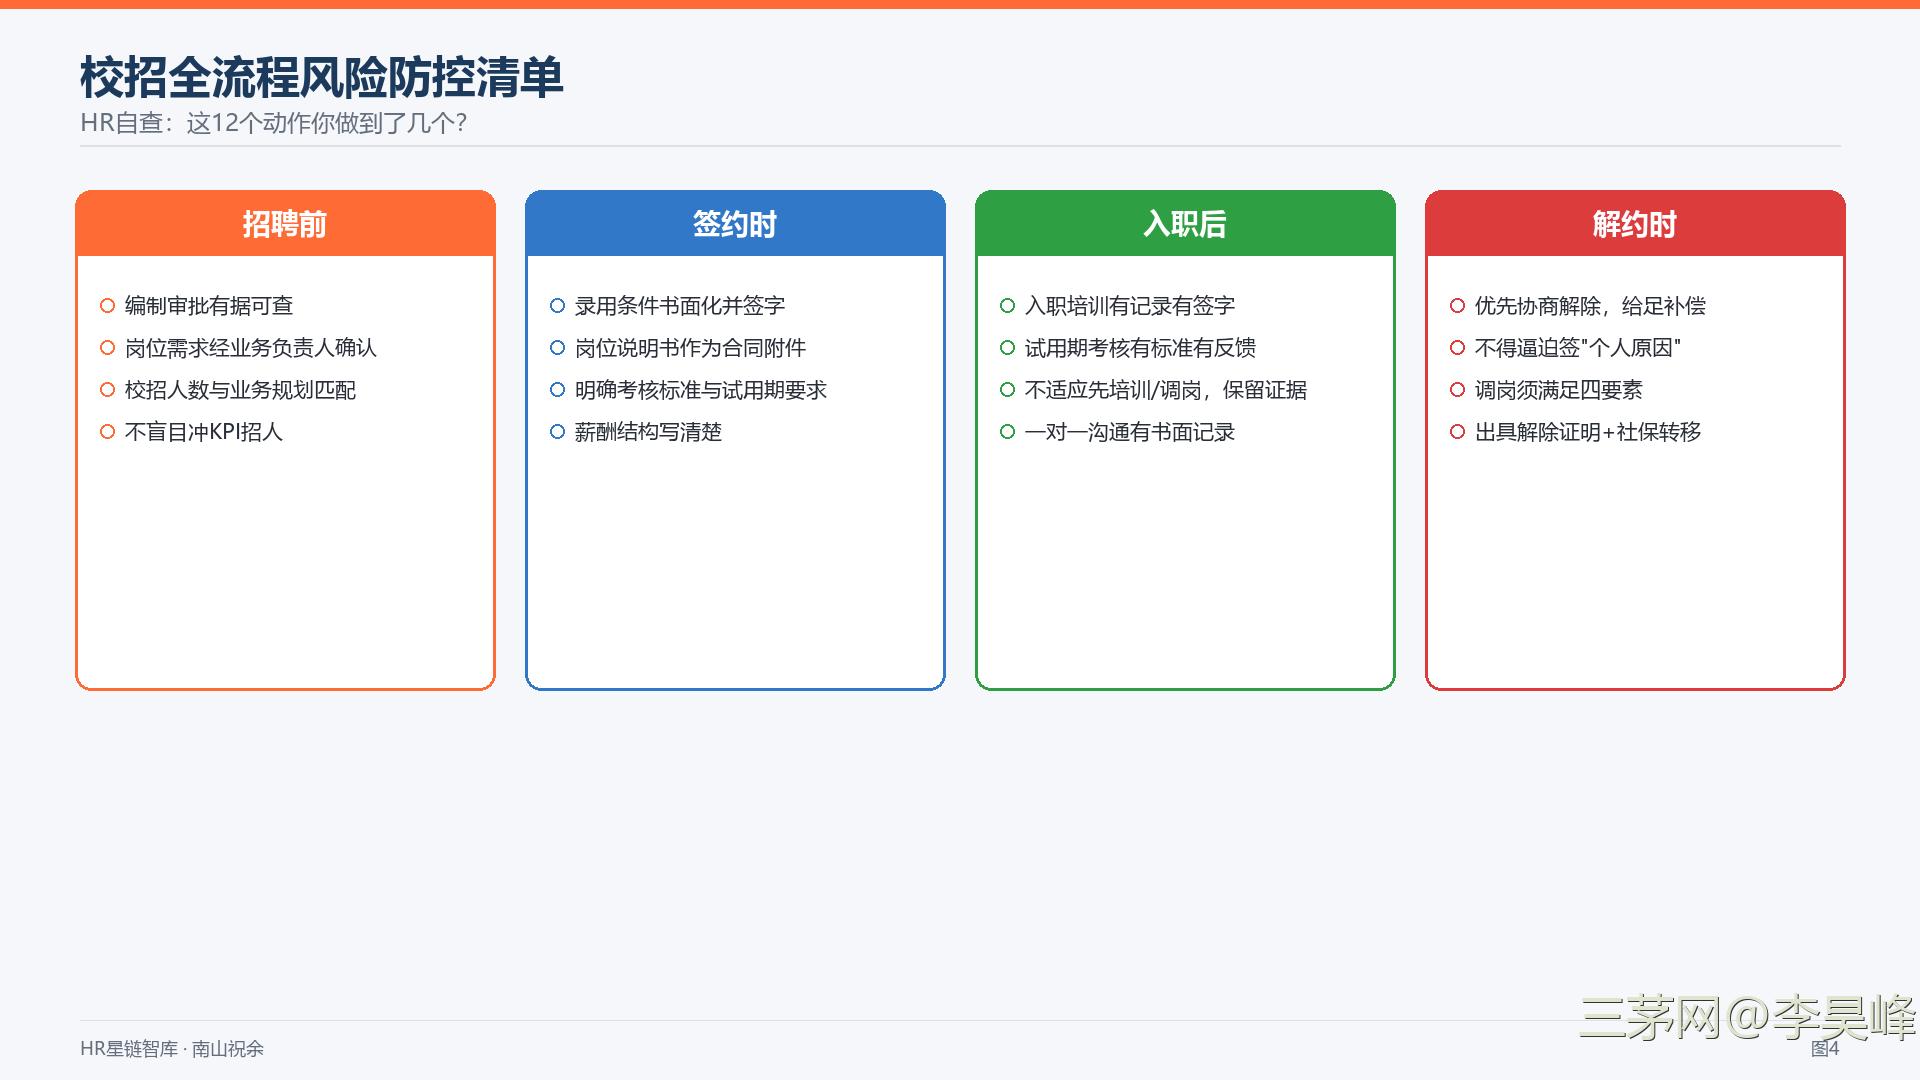
Task: Select the blue 签约时 card header
Action: (x=735, y=224)
